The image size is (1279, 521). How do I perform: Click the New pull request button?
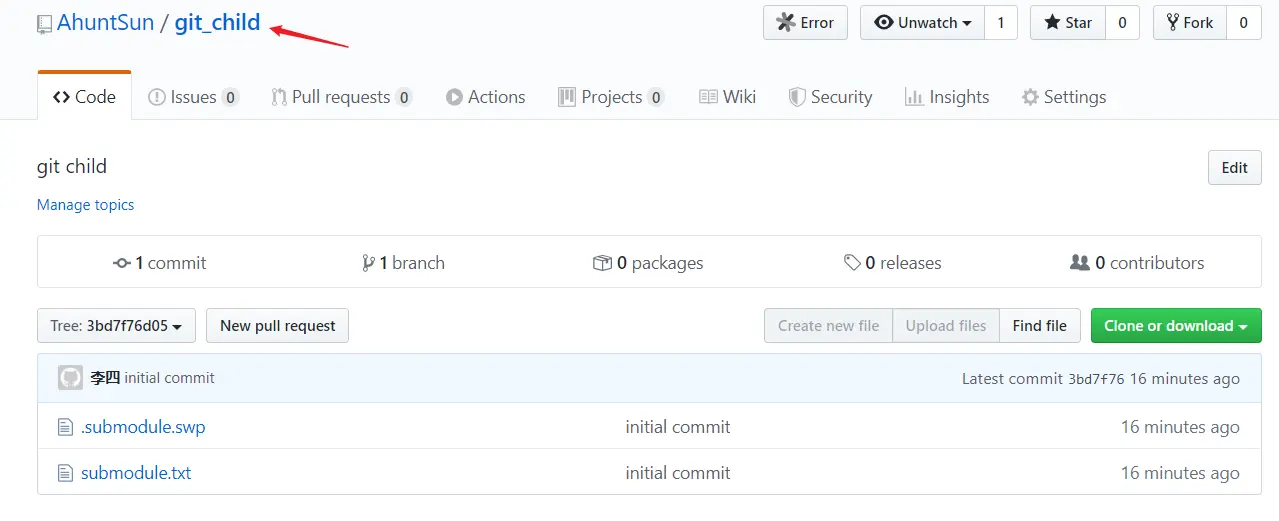[x=277, y=326]
